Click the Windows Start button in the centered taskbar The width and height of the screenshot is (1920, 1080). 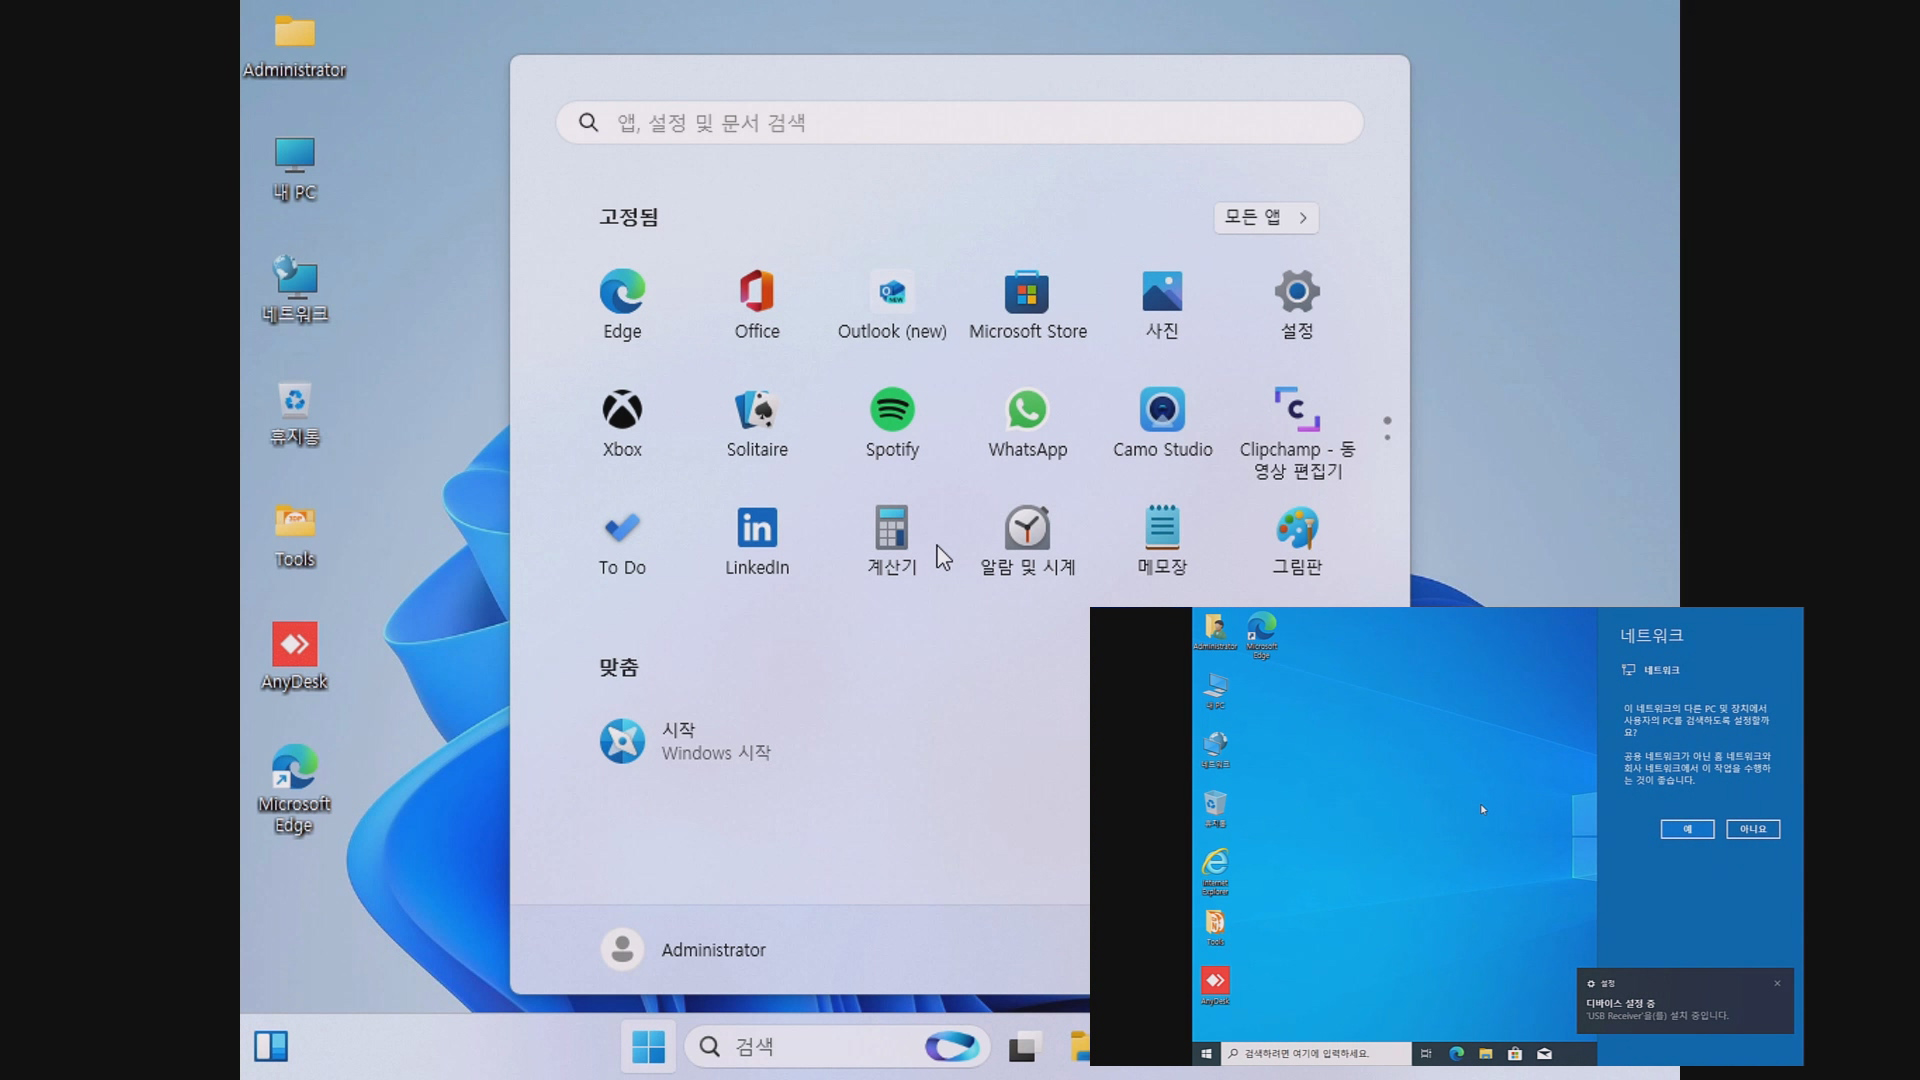click(648, 1046)
